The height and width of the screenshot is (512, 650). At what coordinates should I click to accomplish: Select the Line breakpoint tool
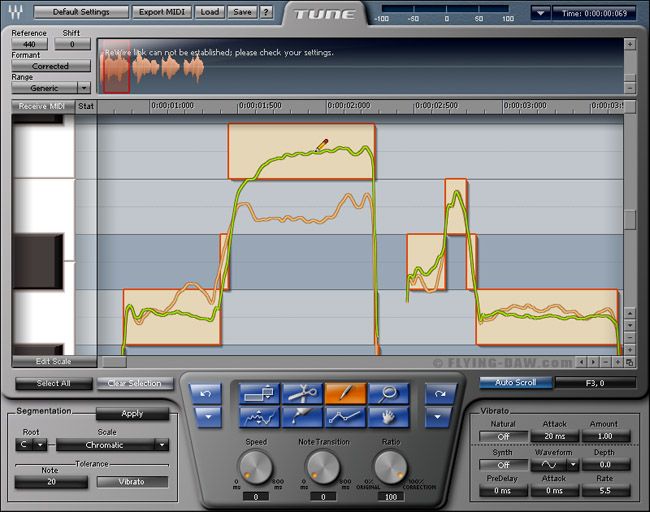(x=345, y=417)
